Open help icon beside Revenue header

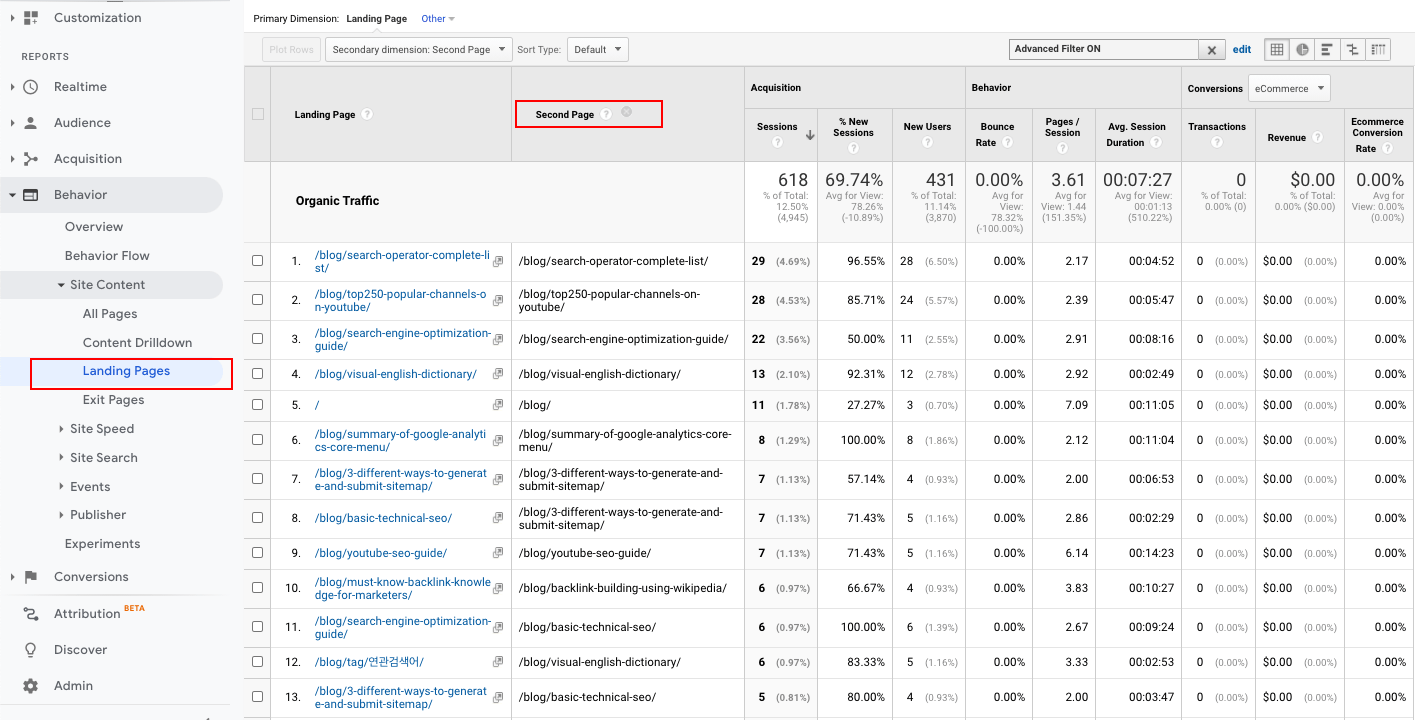pyautogui.click(x=1317, y=137)
